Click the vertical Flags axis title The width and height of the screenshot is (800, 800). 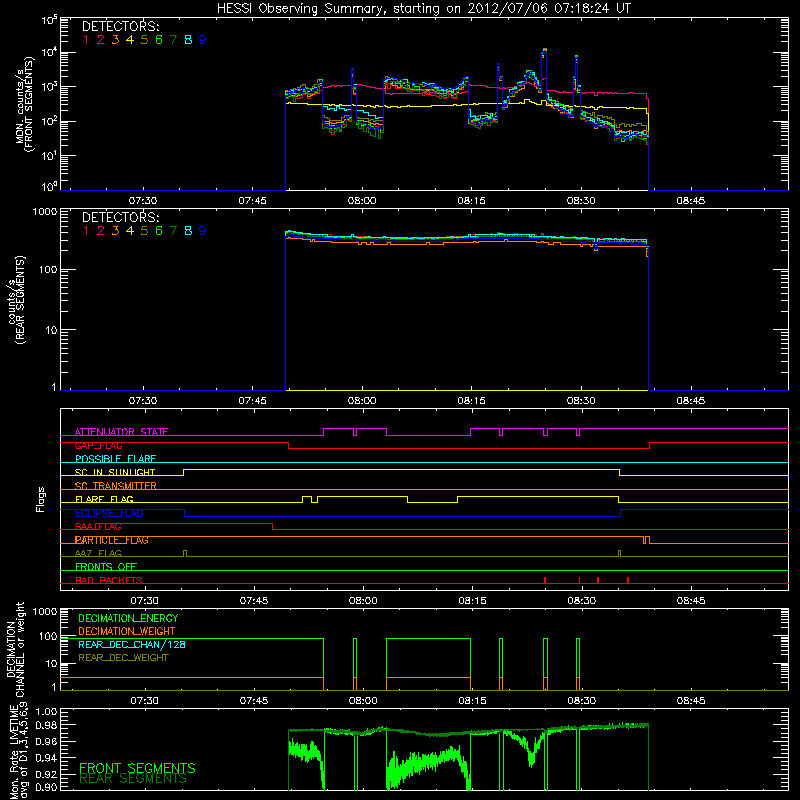tap(41, 499)
